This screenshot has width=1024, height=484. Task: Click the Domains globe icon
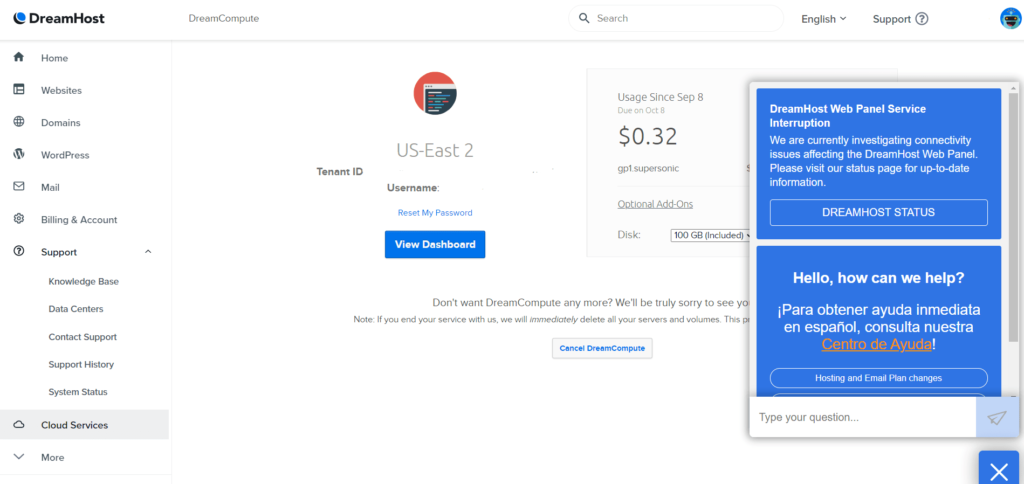[19, 121]
